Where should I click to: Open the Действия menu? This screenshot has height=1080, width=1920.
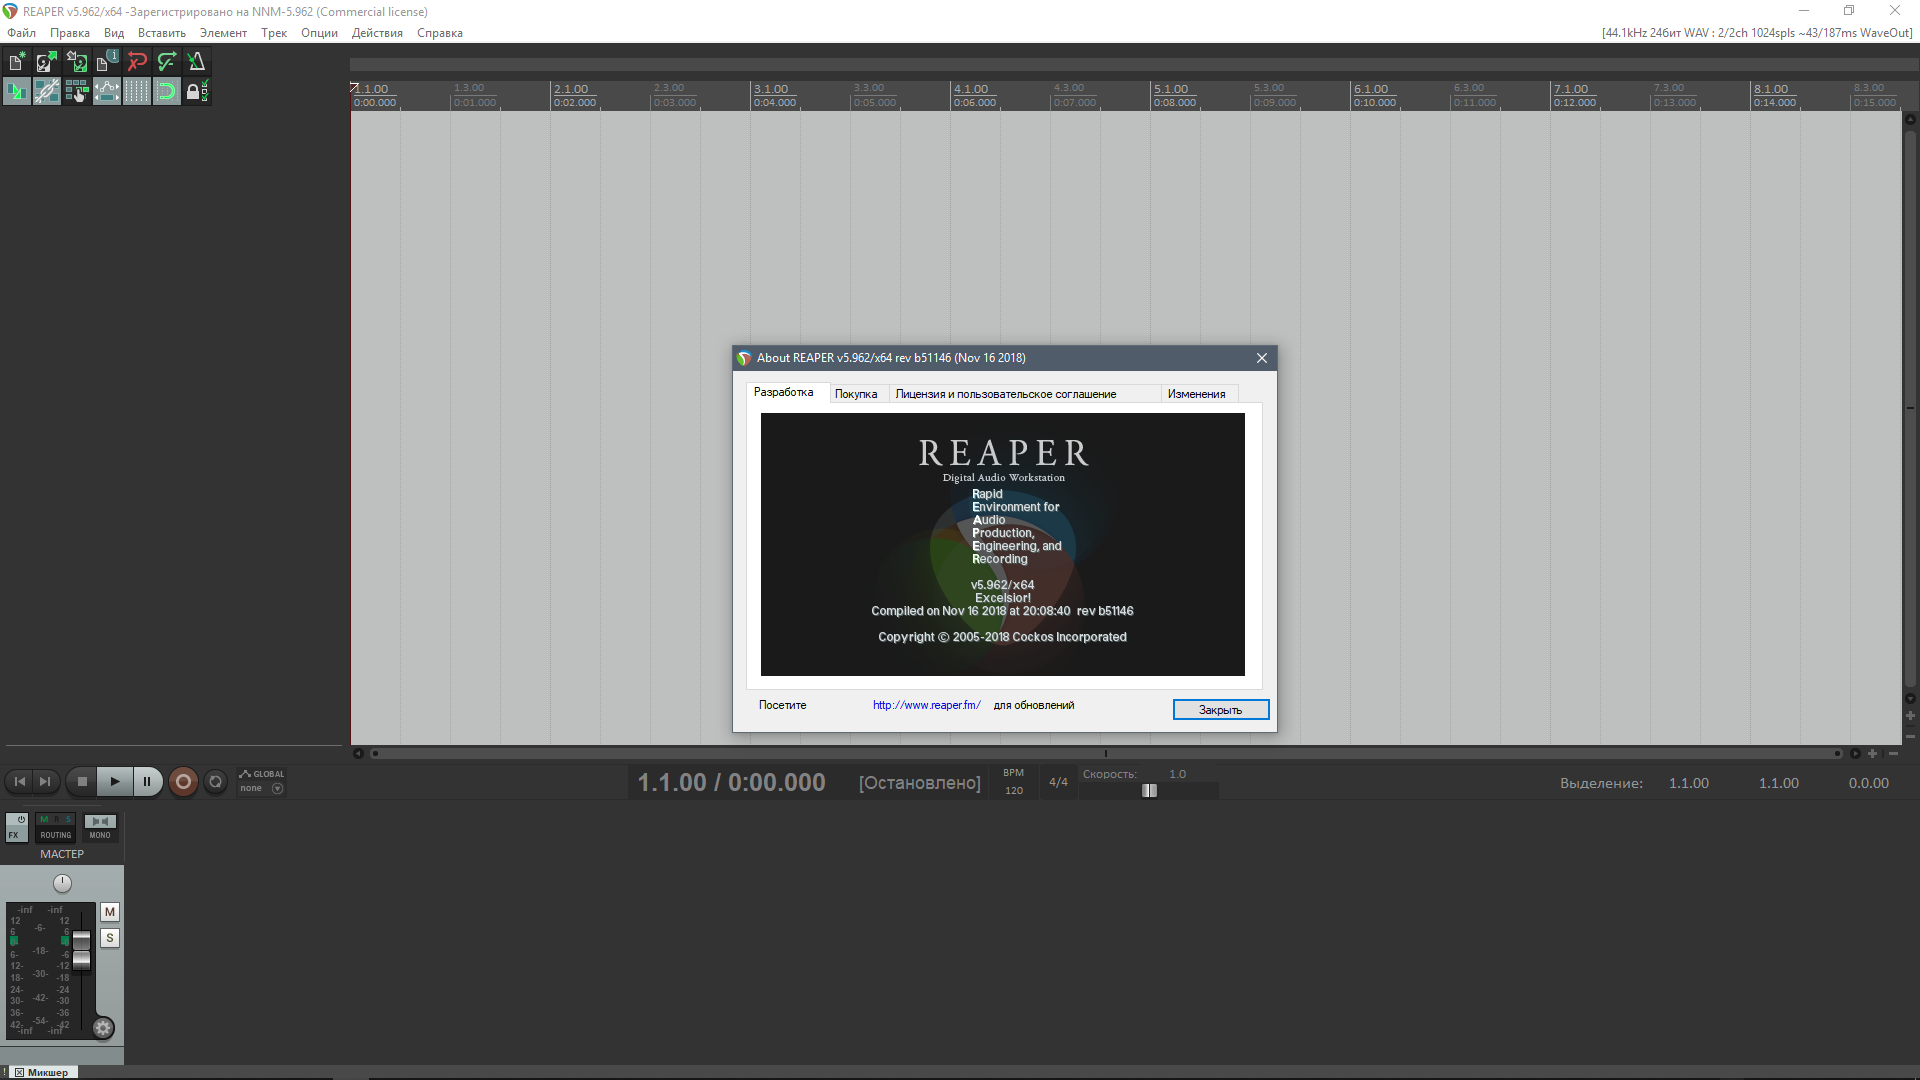[377, 33]
